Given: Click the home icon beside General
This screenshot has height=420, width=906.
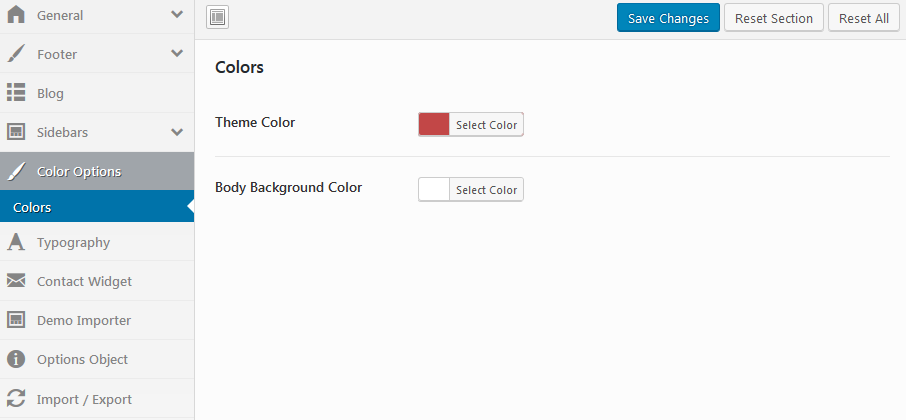Looking at the screenshot, I should (16, 15).
